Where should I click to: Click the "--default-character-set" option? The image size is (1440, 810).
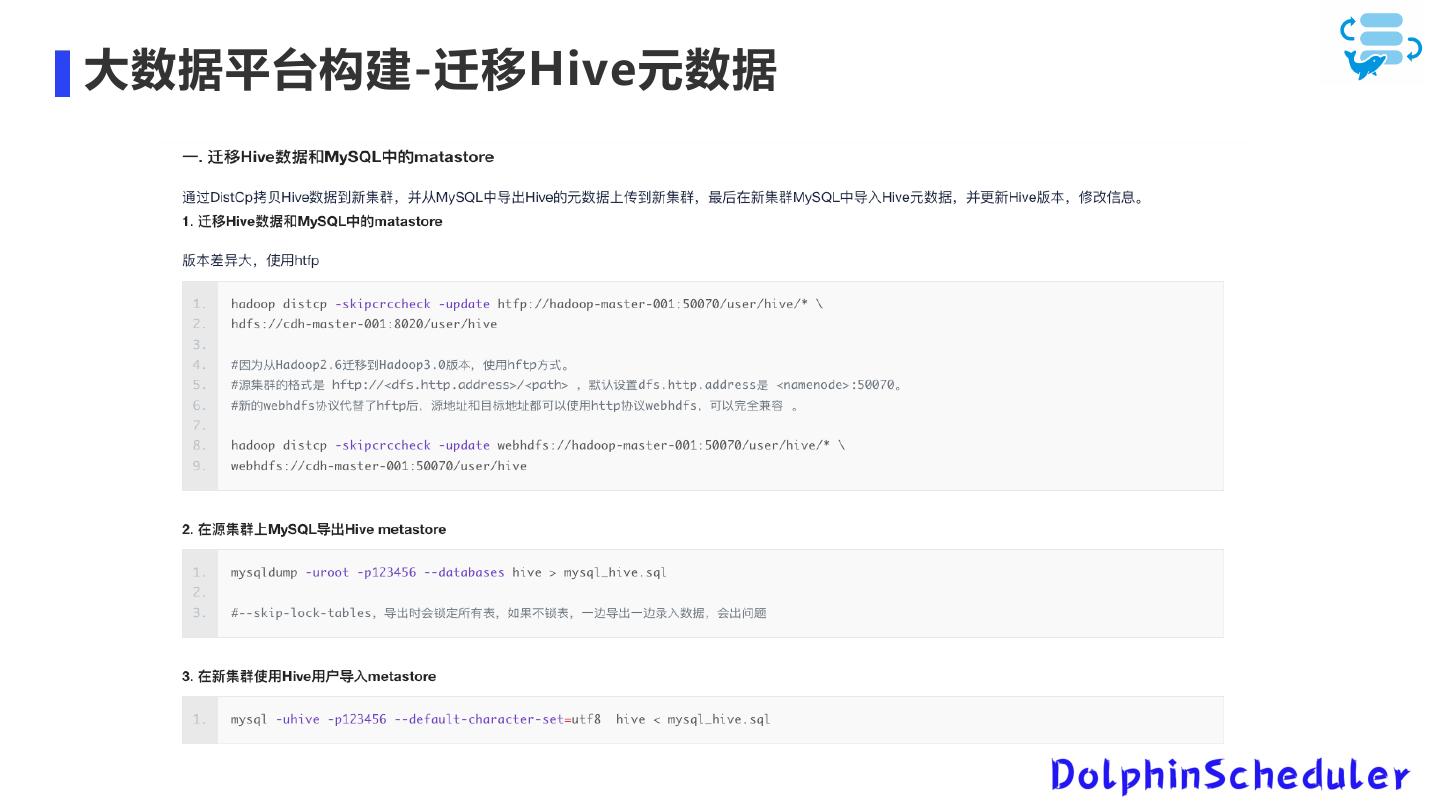point(479,719)
